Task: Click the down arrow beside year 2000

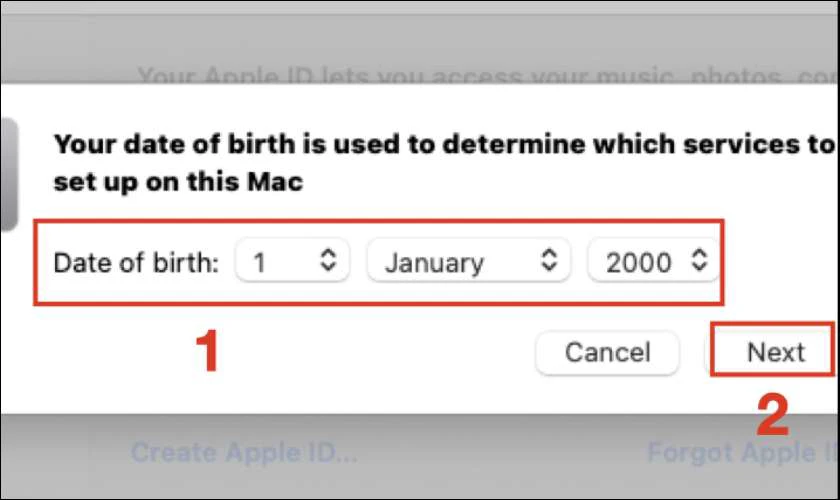Action: point(700,269)
